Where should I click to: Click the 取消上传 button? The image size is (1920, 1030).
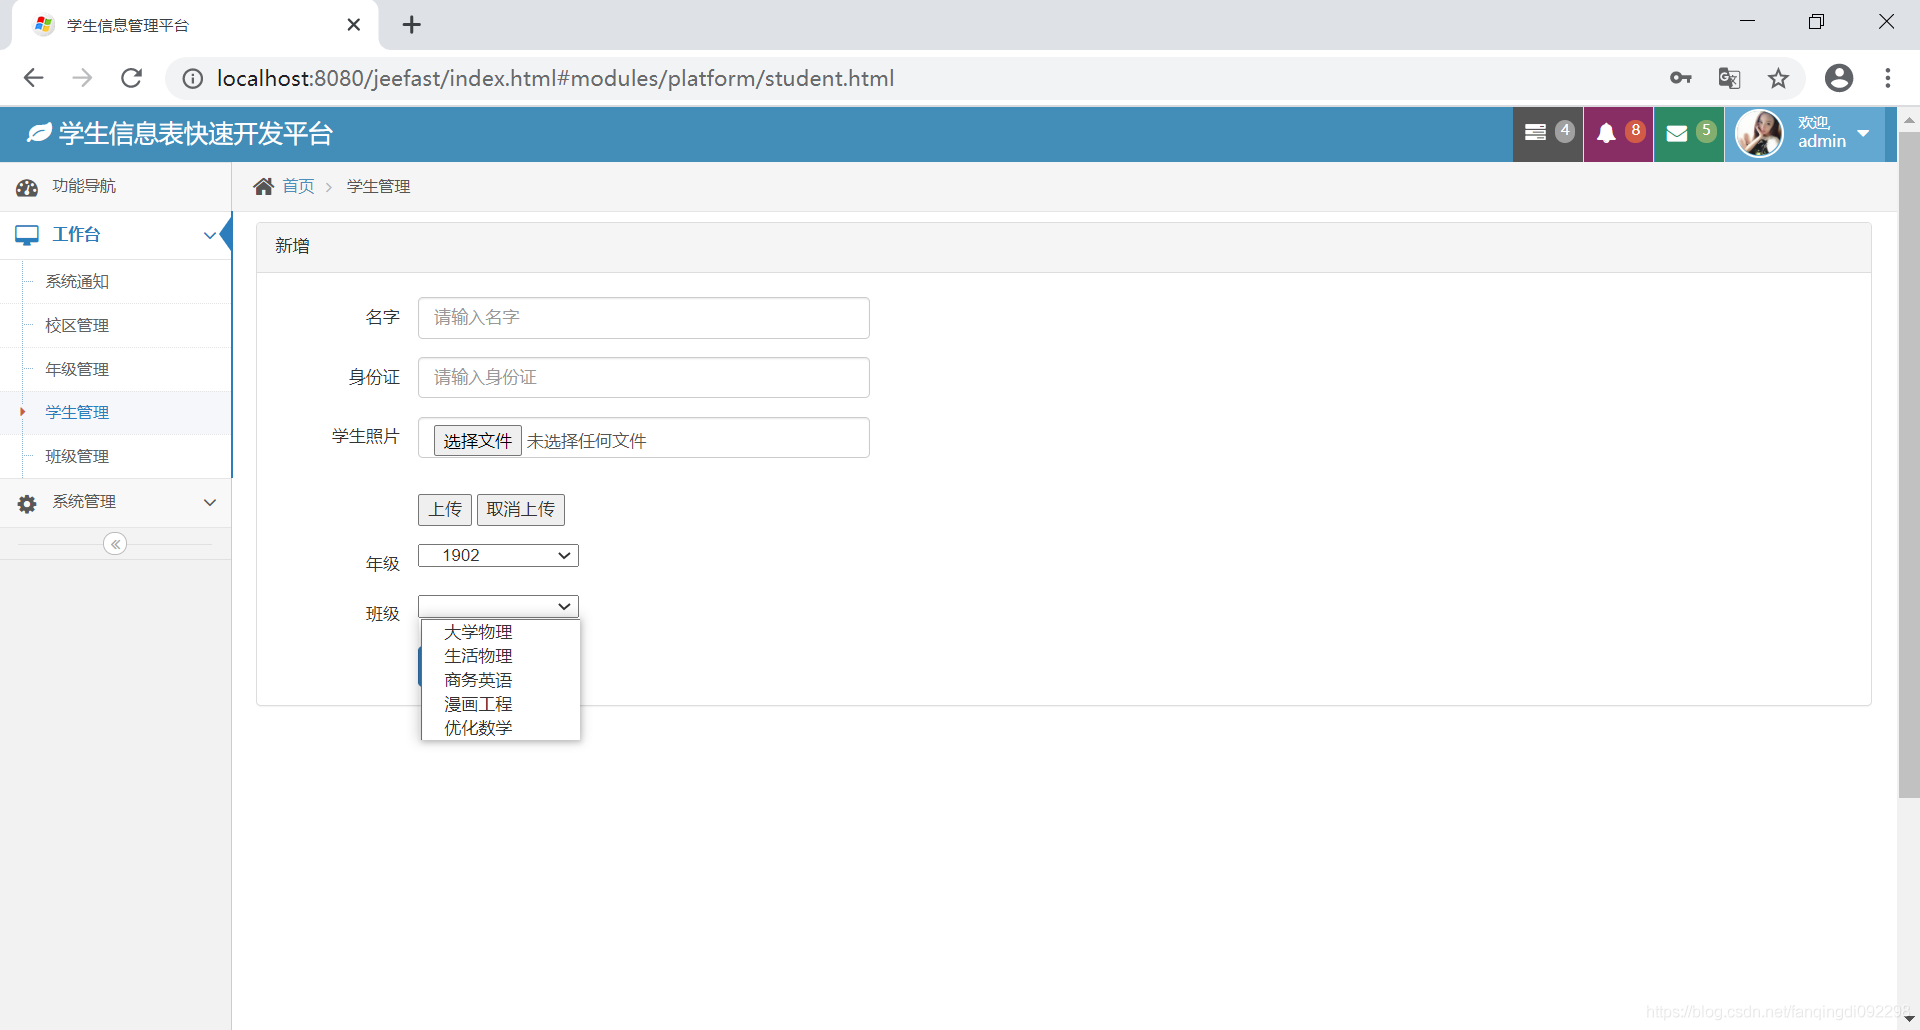[x=521, y=510]
